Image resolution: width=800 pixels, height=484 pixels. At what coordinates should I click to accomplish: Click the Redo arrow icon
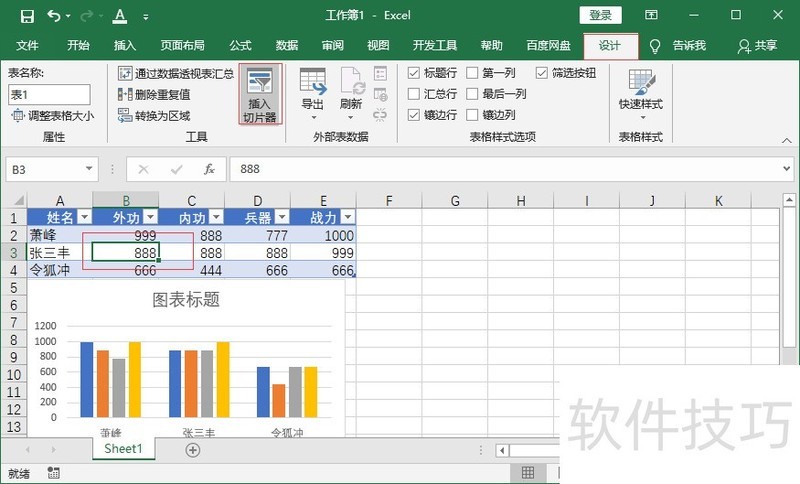tap(87, 16)
